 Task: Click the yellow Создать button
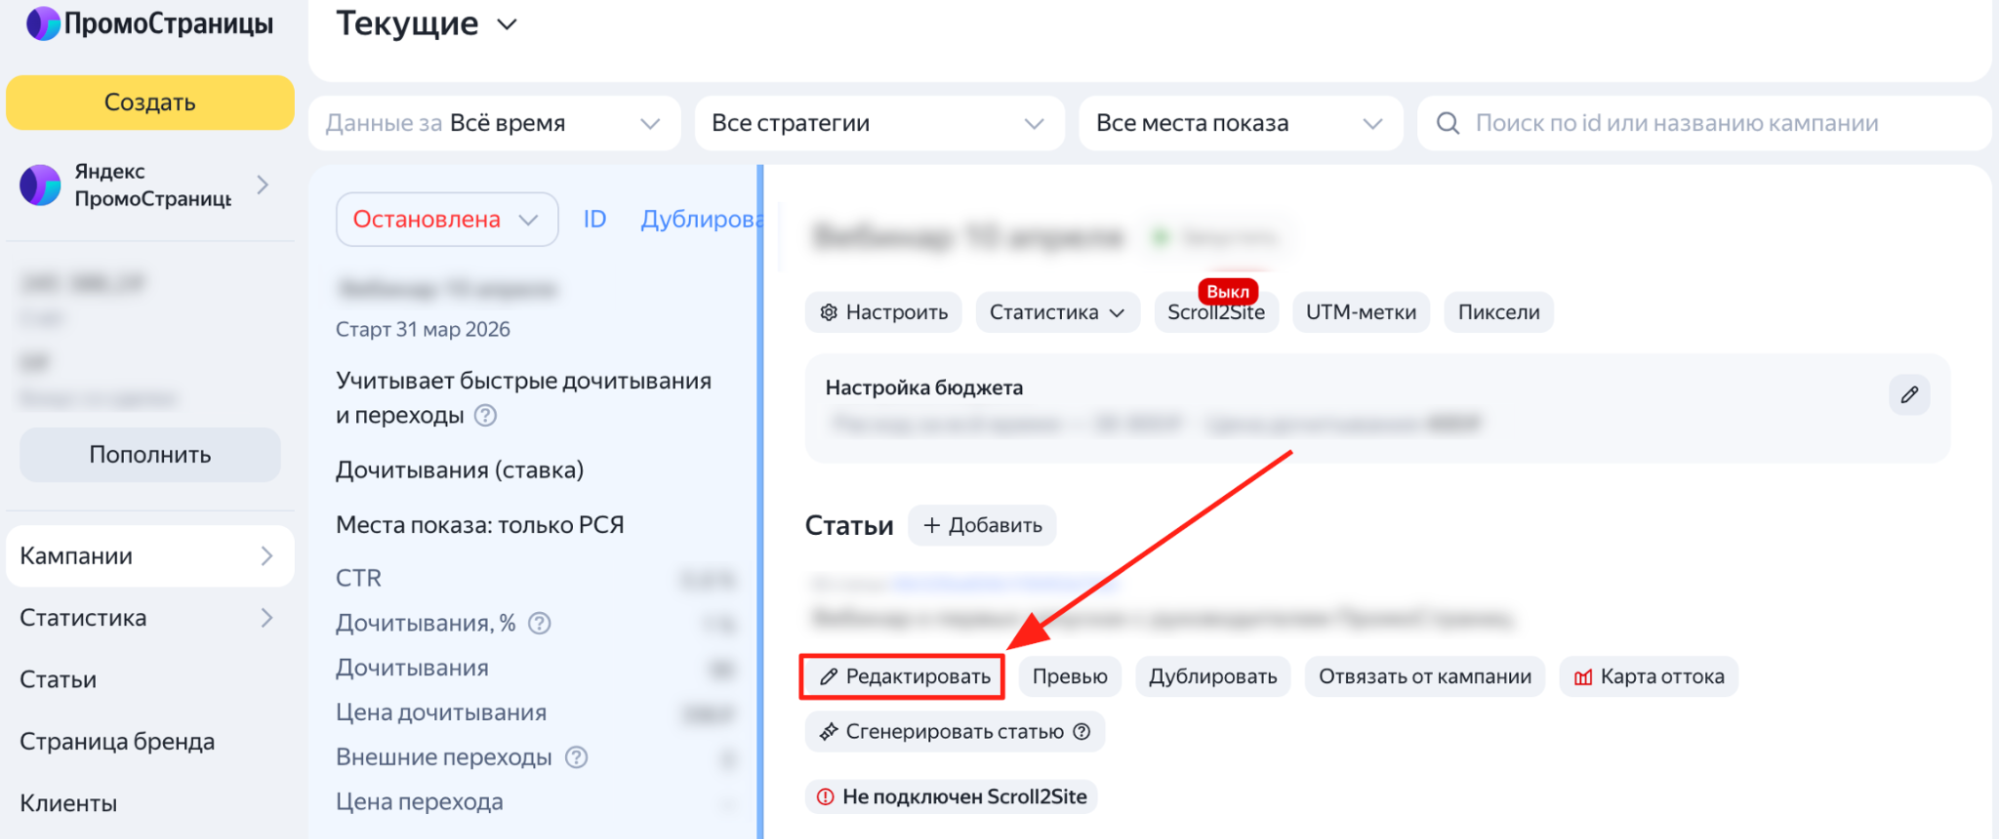150,102
